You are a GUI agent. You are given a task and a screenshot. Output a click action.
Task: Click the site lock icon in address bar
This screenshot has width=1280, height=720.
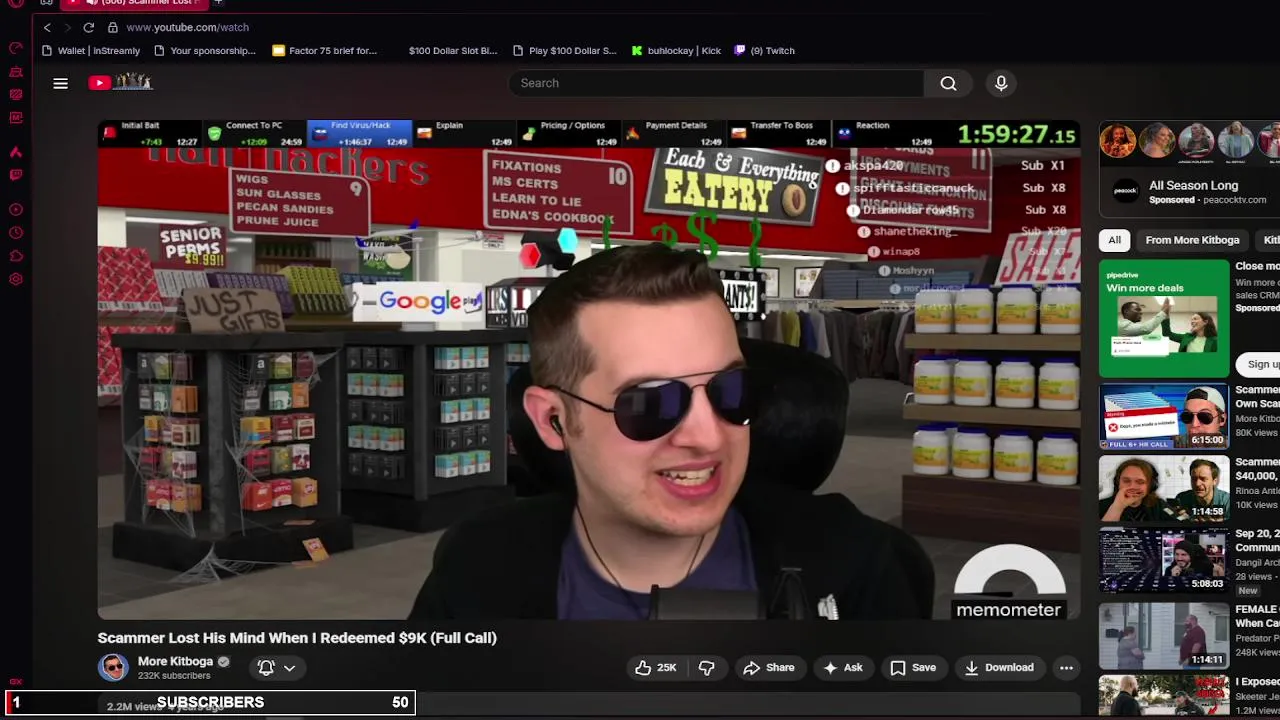[113, 27]
